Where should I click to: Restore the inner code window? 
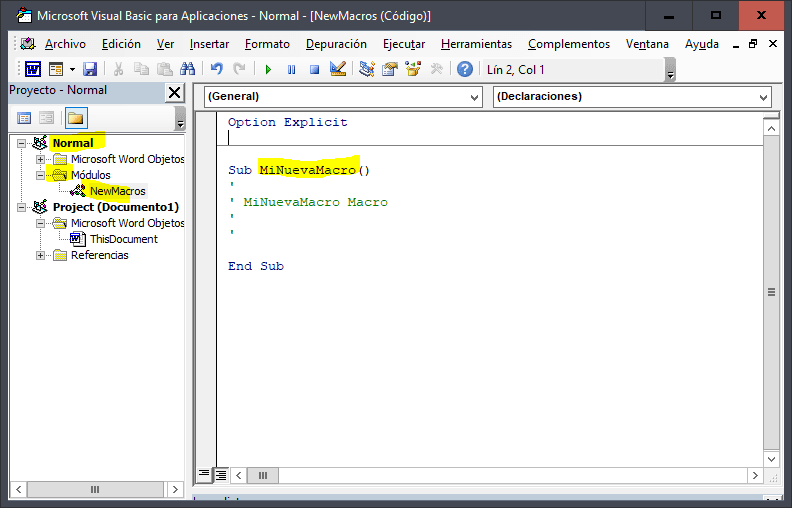coord(753,44)
